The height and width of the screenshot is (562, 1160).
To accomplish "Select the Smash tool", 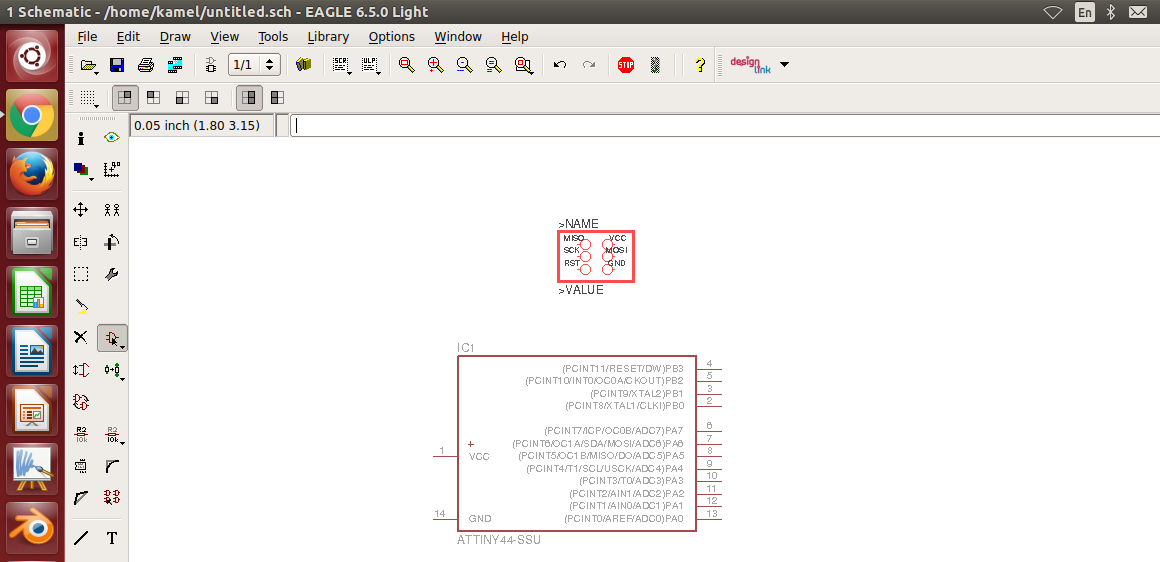I will 81,465.
